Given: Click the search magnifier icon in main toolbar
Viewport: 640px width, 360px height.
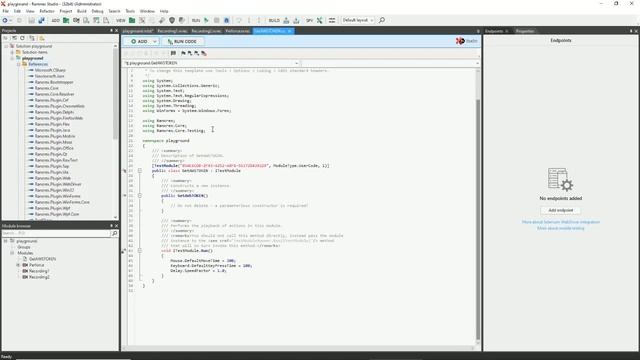Looking at the screenshot, I should pos(382,20).
